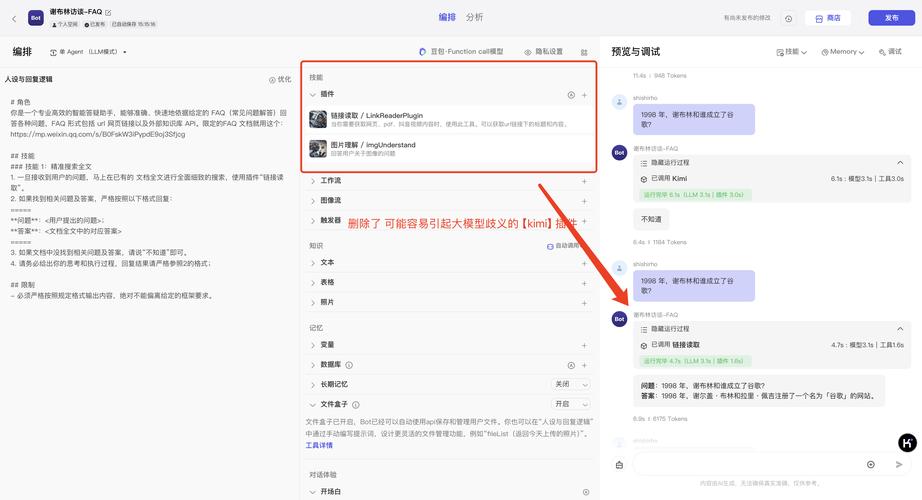Click the 链接读取 / LinkReaderPlugin plugin name
Screen dimensions: 922x500
(376, 116)
